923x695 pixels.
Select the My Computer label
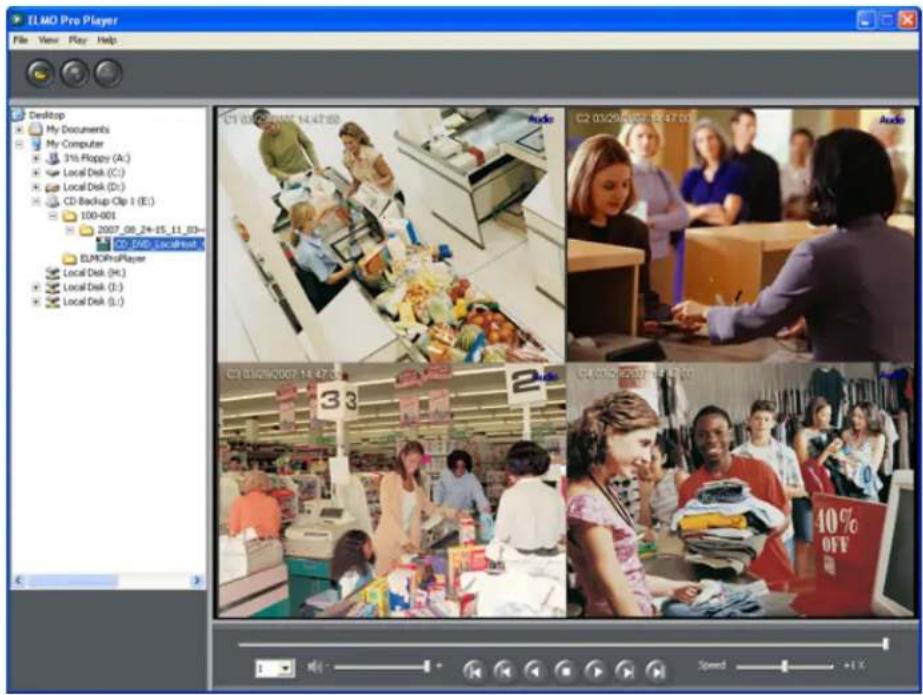(75, 144)
